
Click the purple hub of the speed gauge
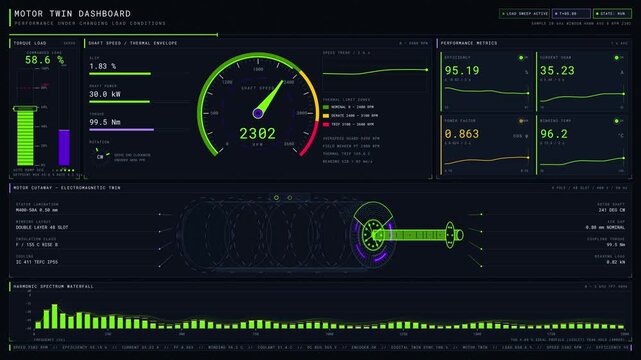(x=258, y=113)
